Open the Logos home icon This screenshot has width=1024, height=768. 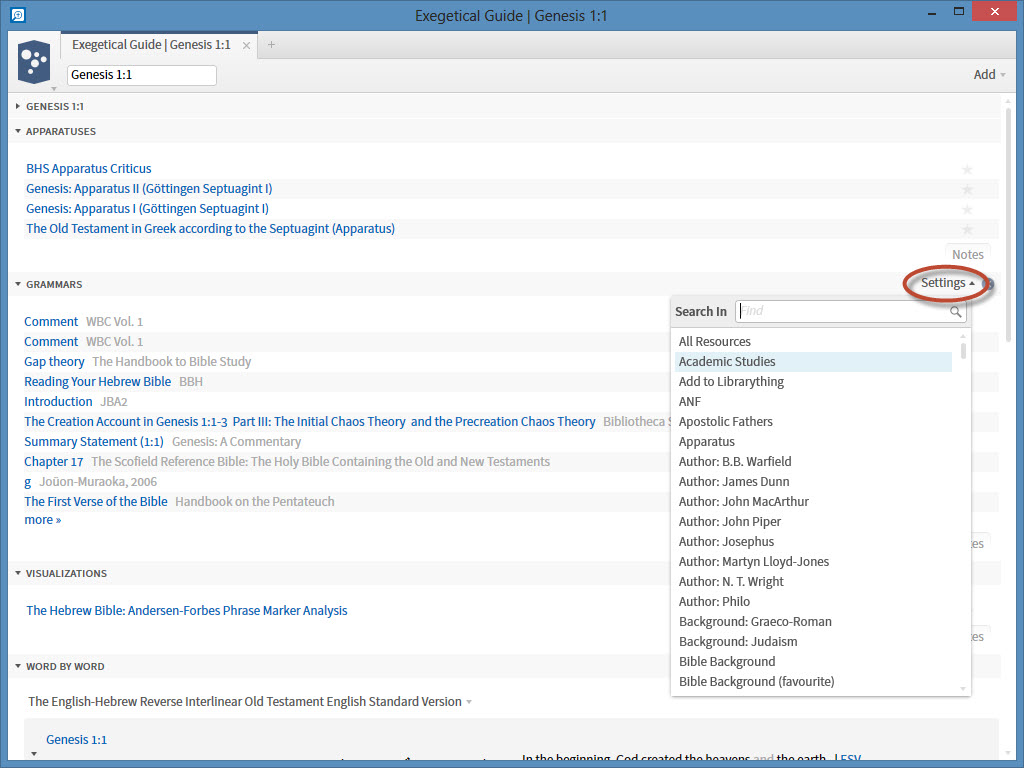34,62
